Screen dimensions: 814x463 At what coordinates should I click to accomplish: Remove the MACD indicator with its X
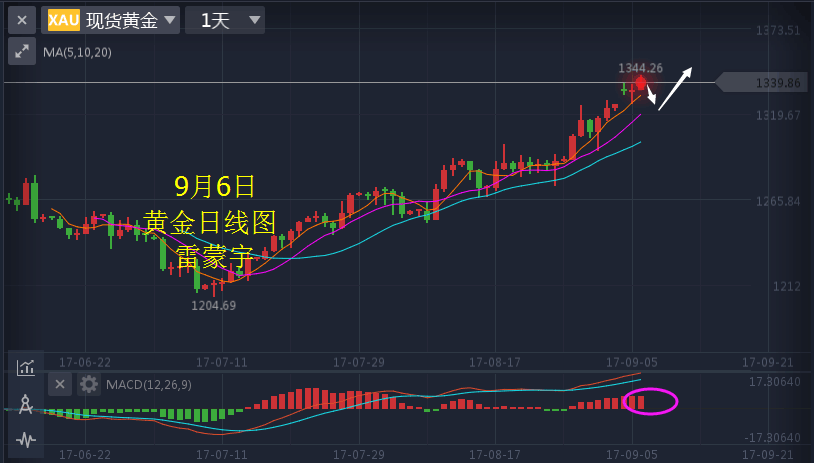[60, 385]
